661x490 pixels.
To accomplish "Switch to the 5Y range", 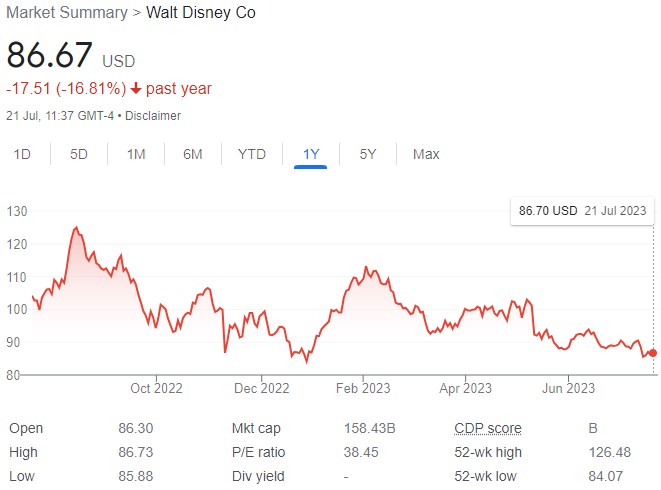I will (x=368, y=154).
